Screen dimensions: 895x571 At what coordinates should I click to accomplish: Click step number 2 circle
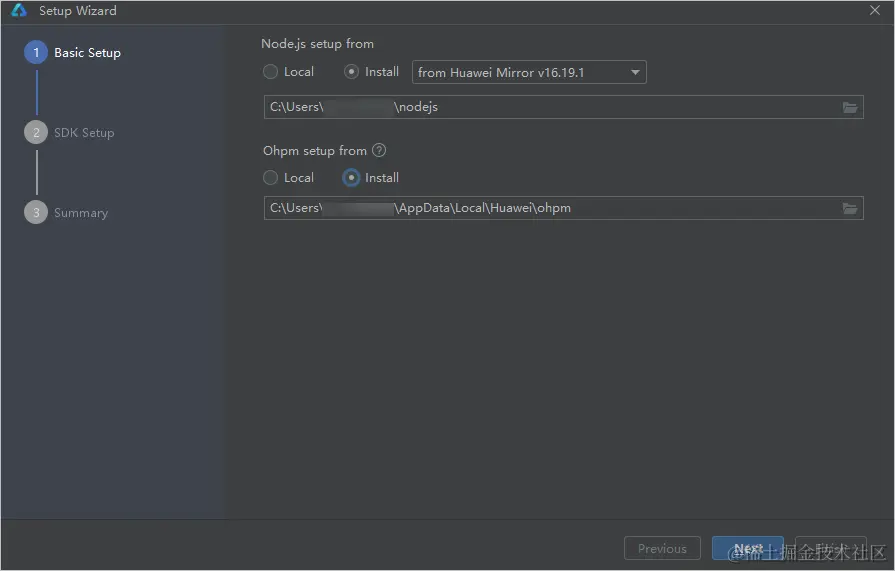36,132
